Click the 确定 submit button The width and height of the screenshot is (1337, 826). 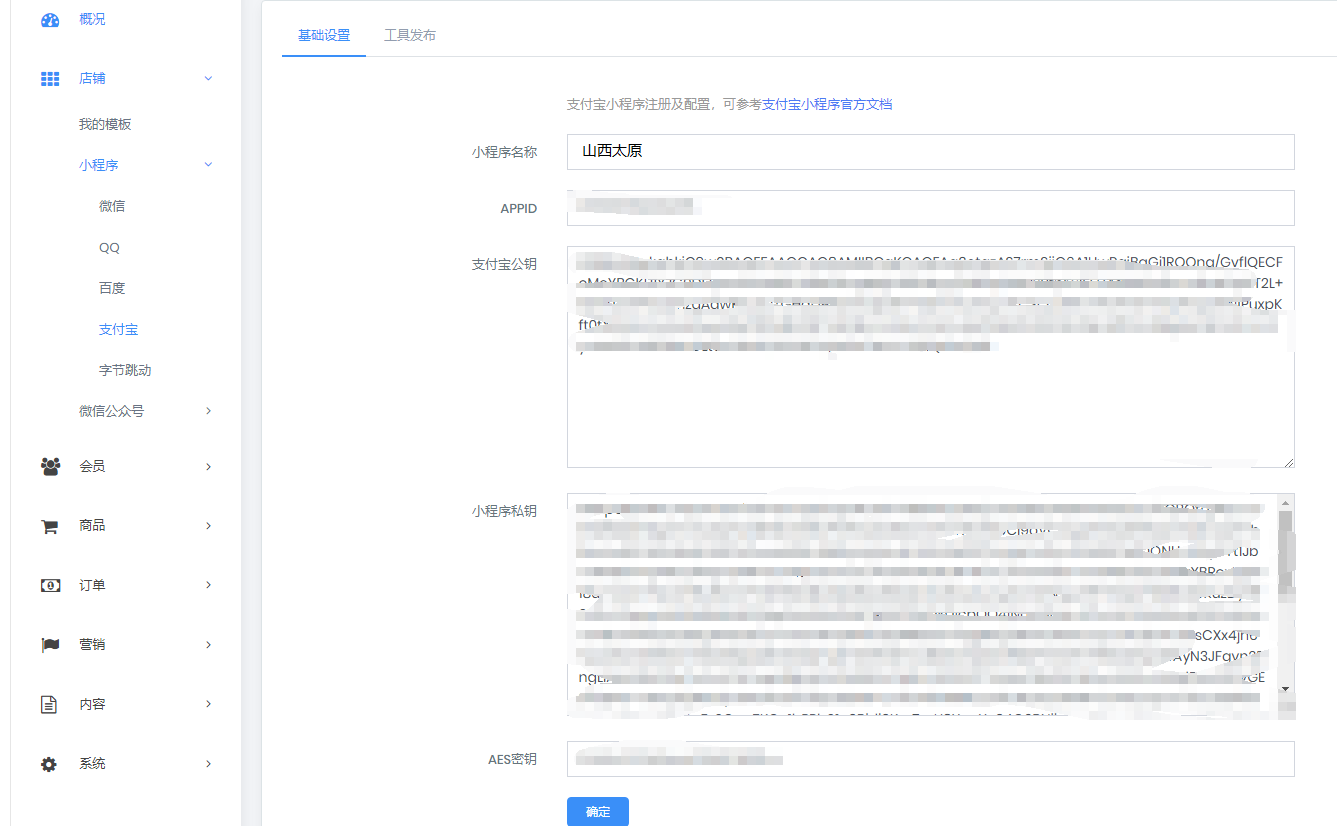(598, 812)
